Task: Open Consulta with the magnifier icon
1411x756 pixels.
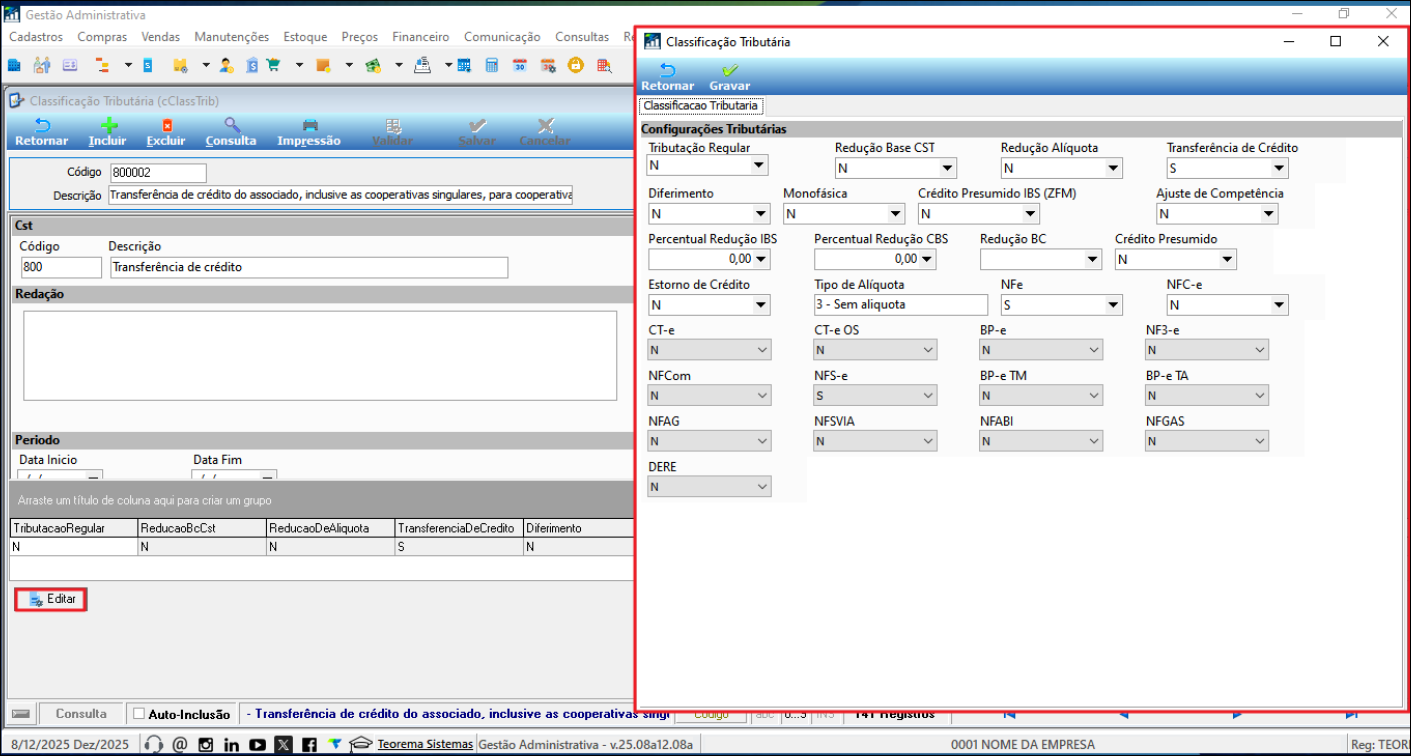Action: (231, 126)
